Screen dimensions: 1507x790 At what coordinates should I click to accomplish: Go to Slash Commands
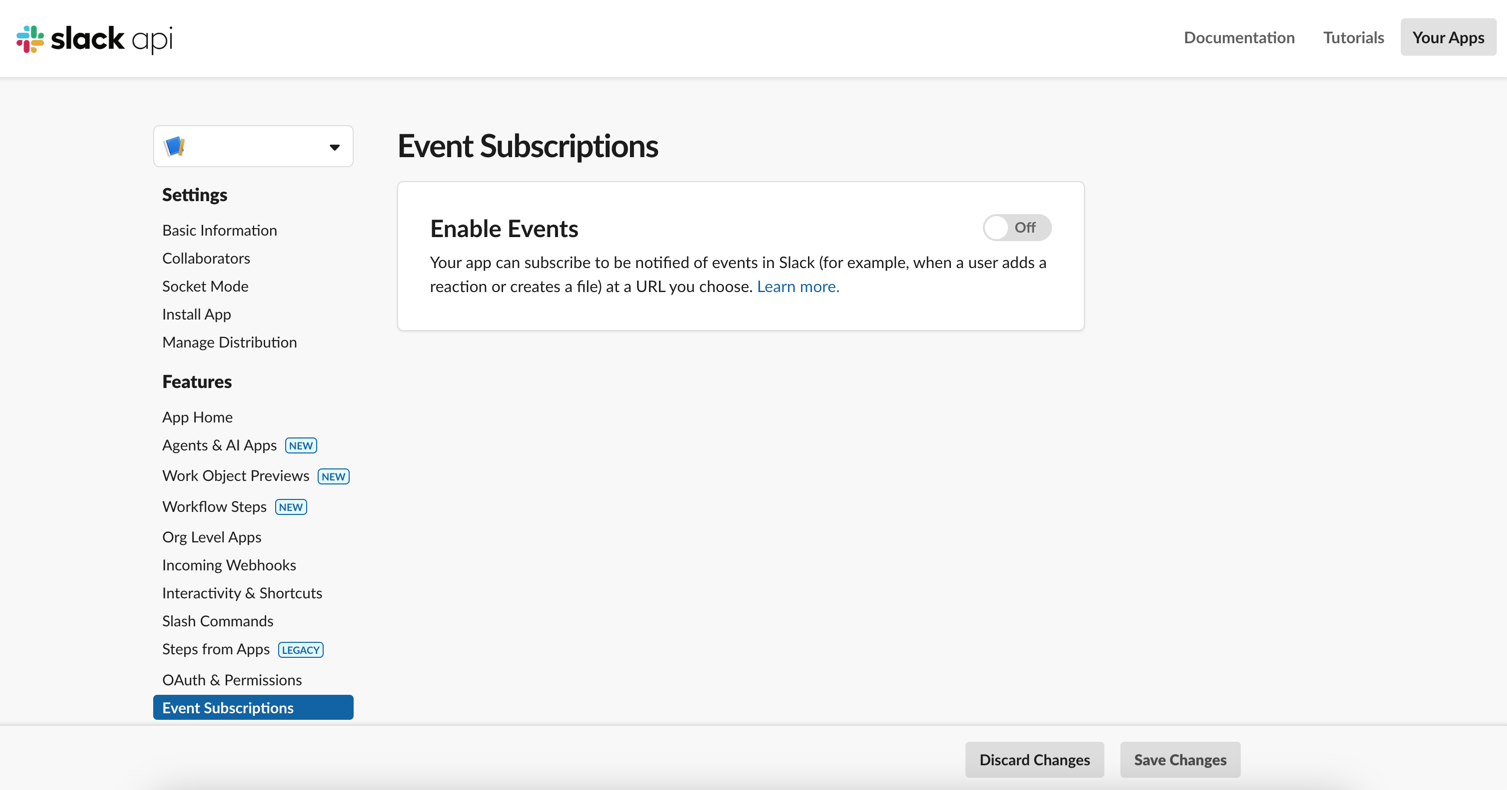[217, 621]
